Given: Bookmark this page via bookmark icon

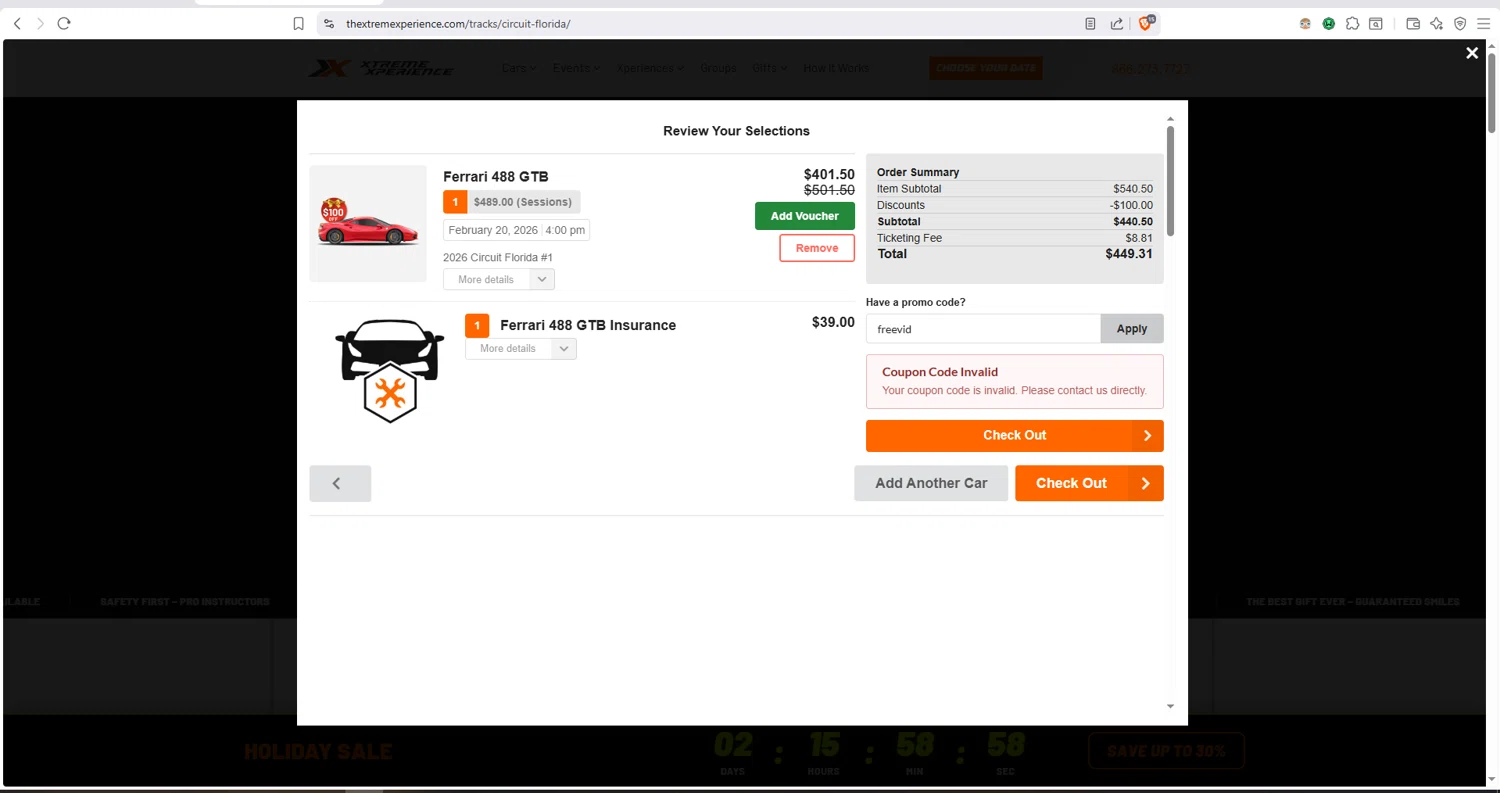Looking at the screenshot, I should click(x=298, y=23).
